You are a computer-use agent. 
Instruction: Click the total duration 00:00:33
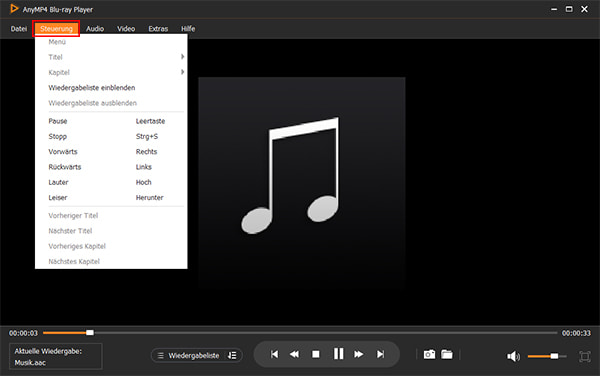[x=576, y=333]
